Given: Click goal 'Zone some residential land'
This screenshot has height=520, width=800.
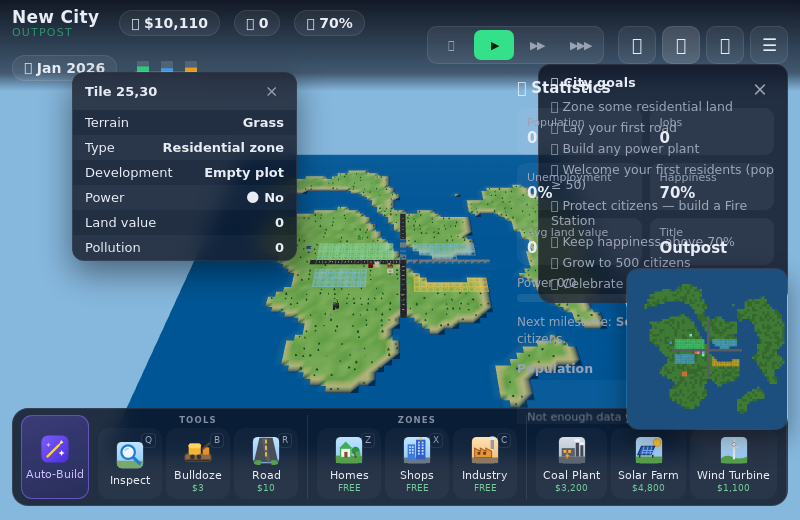Looking at the screenshot, I should click(x=642, y=107).
